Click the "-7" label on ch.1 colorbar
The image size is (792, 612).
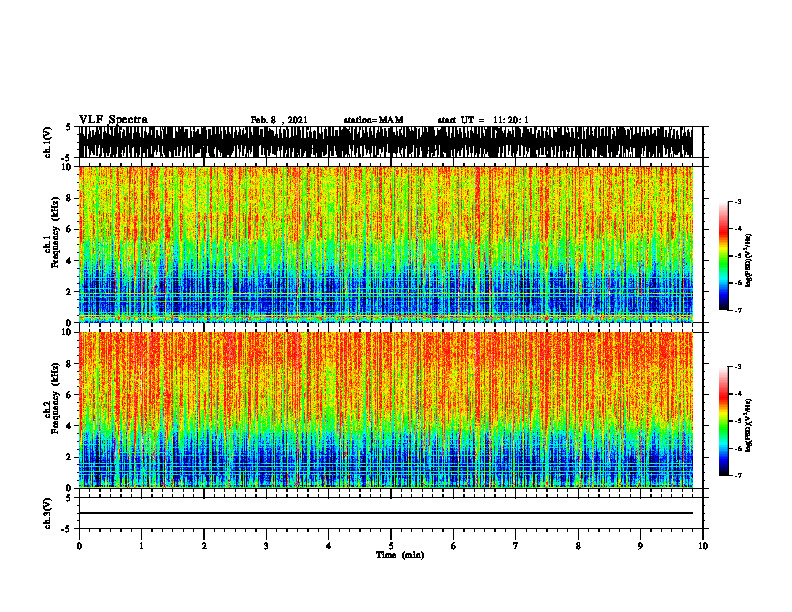pos(738,311)
